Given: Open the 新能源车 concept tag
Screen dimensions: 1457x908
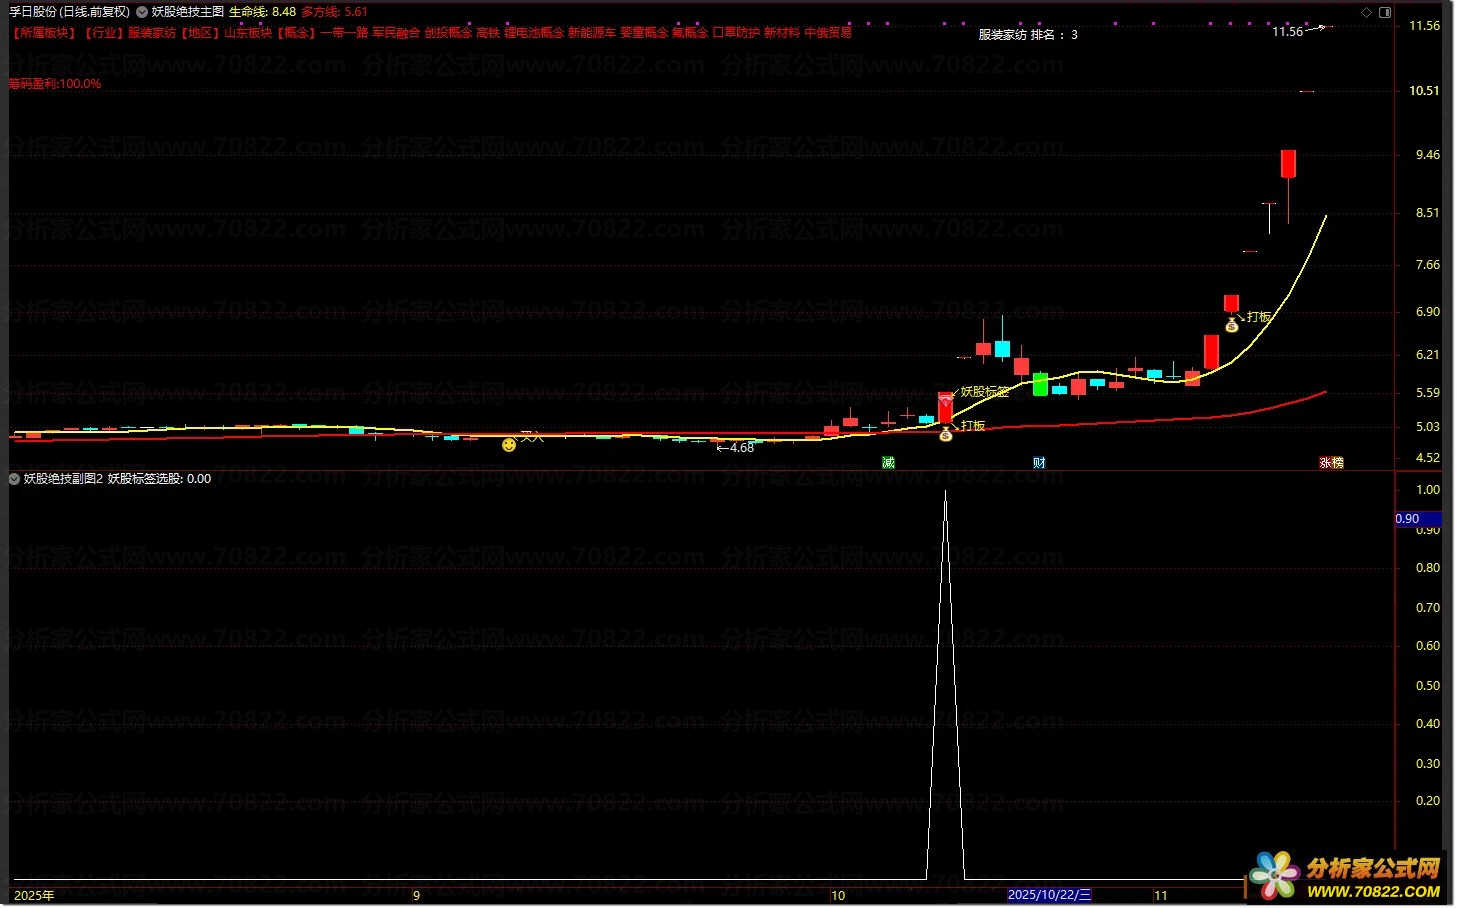Looking at the screenshot, I should click(x=592, y=33).
